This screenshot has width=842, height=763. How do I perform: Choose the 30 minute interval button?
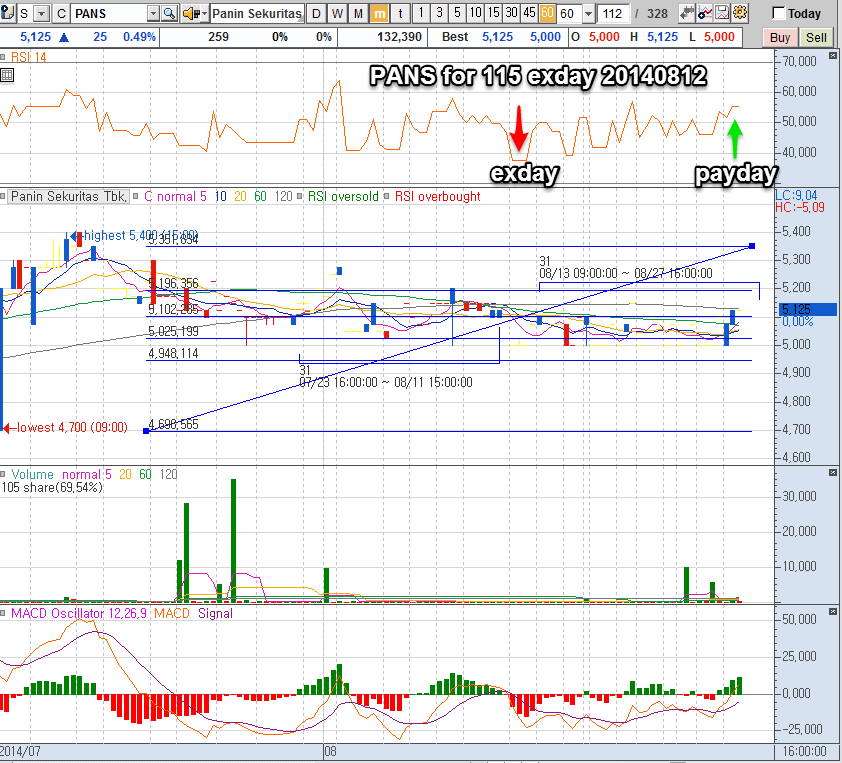tap(511, 13)
